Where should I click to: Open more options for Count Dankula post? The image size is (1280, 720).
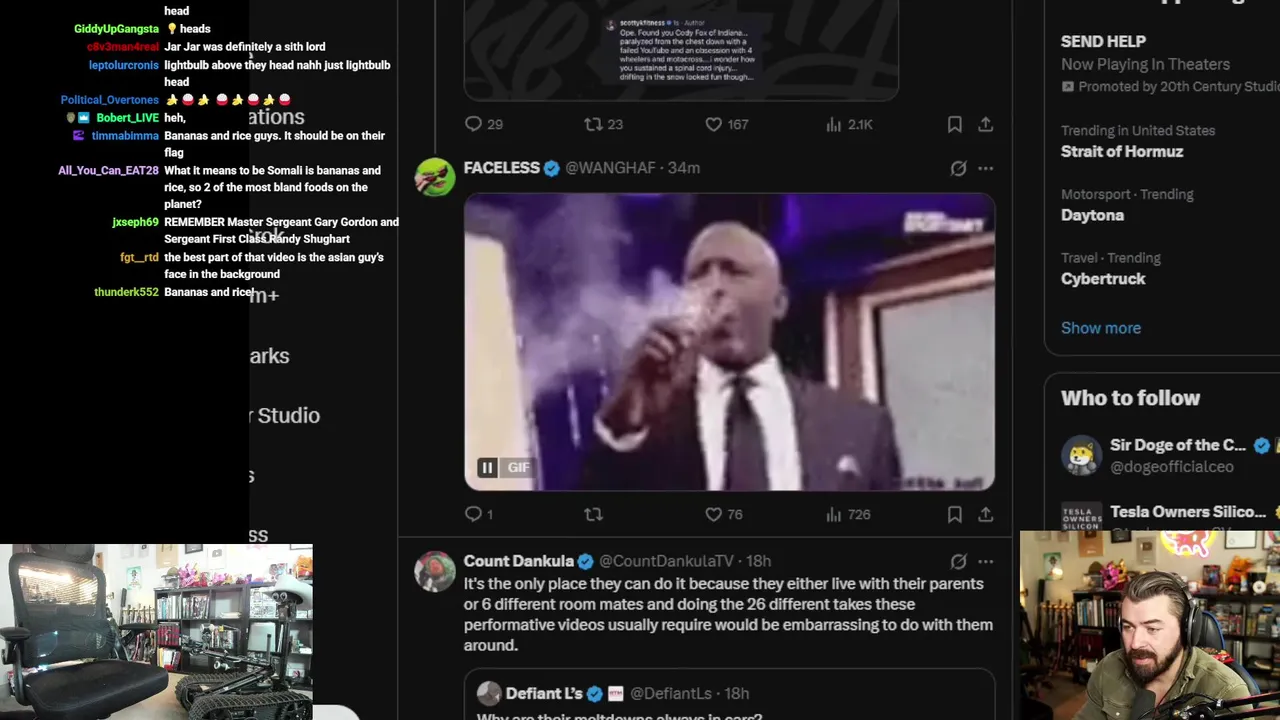pyautogui.click(x=986, y=561)
